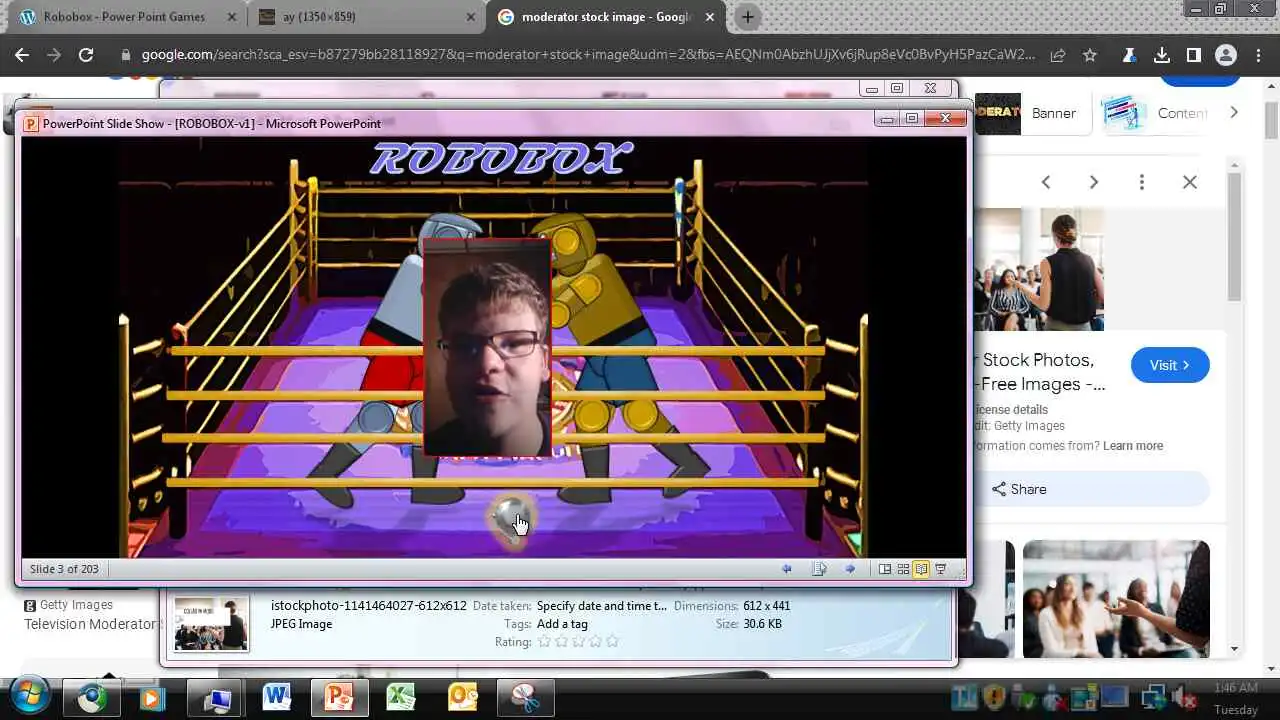
Task: Open related image of applauding audience
Action: [1116, 599]
